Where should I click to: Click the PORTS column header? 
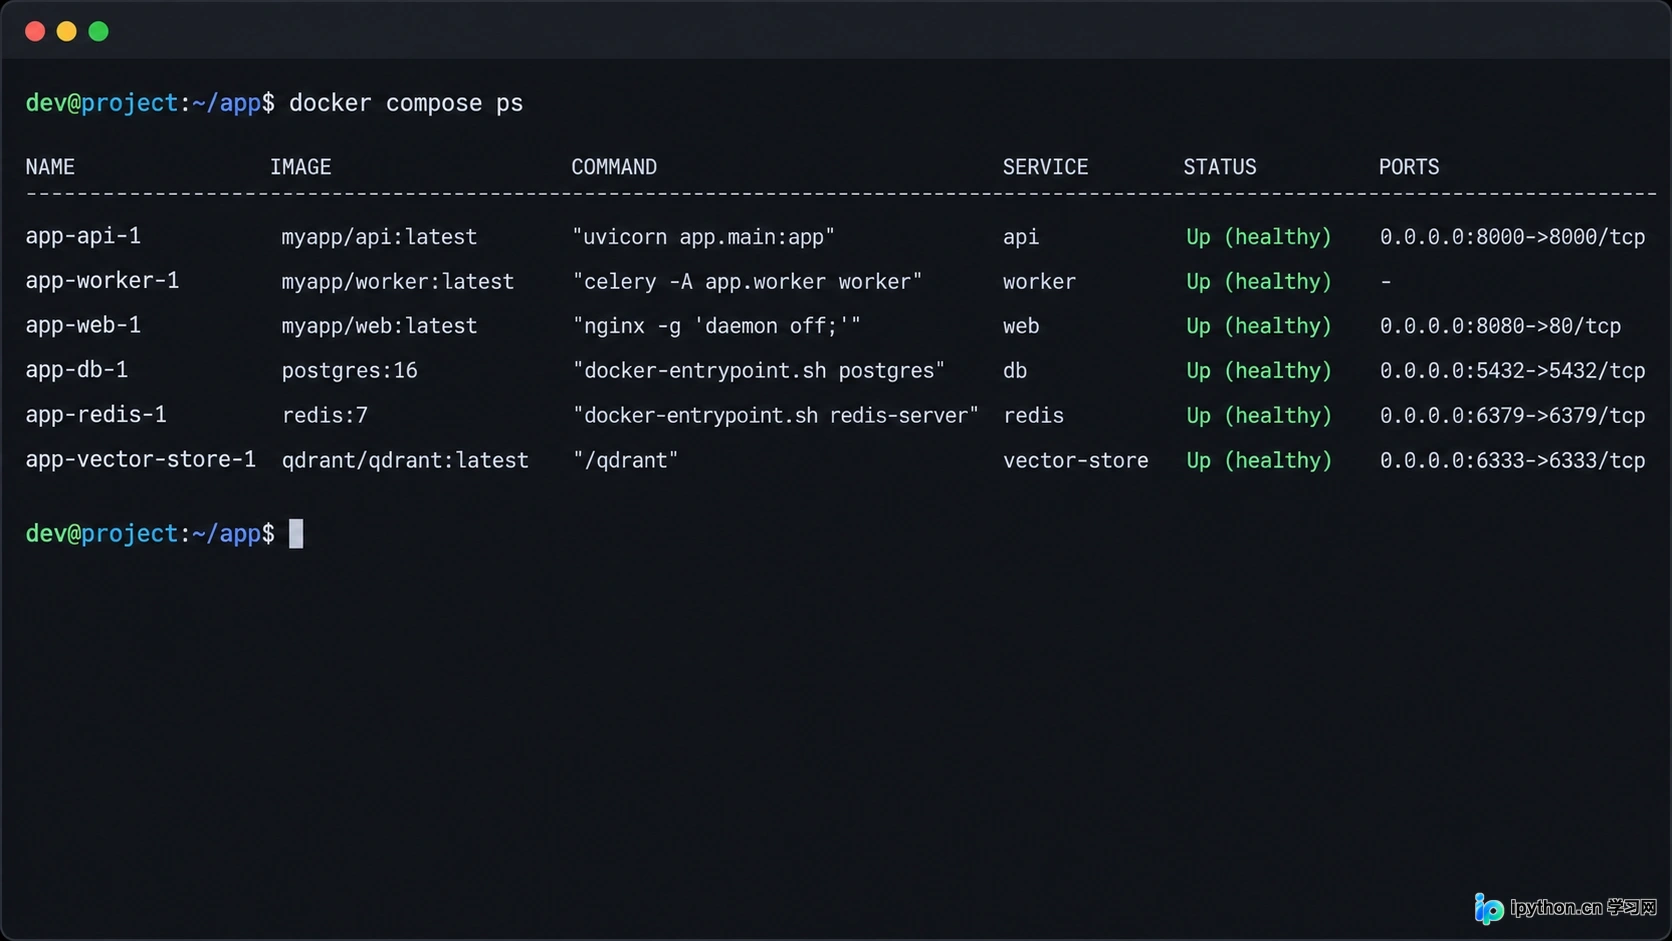(1409, 167)
